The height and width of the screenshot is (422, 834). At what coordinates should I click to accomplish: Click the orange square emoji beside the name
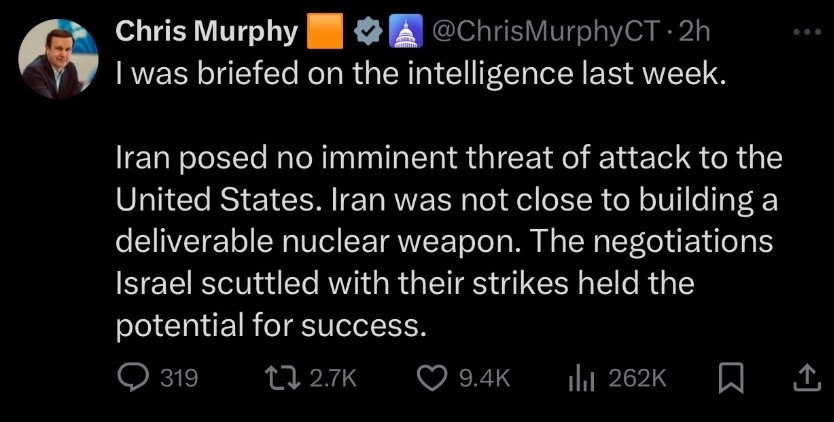tap(325, 33)
